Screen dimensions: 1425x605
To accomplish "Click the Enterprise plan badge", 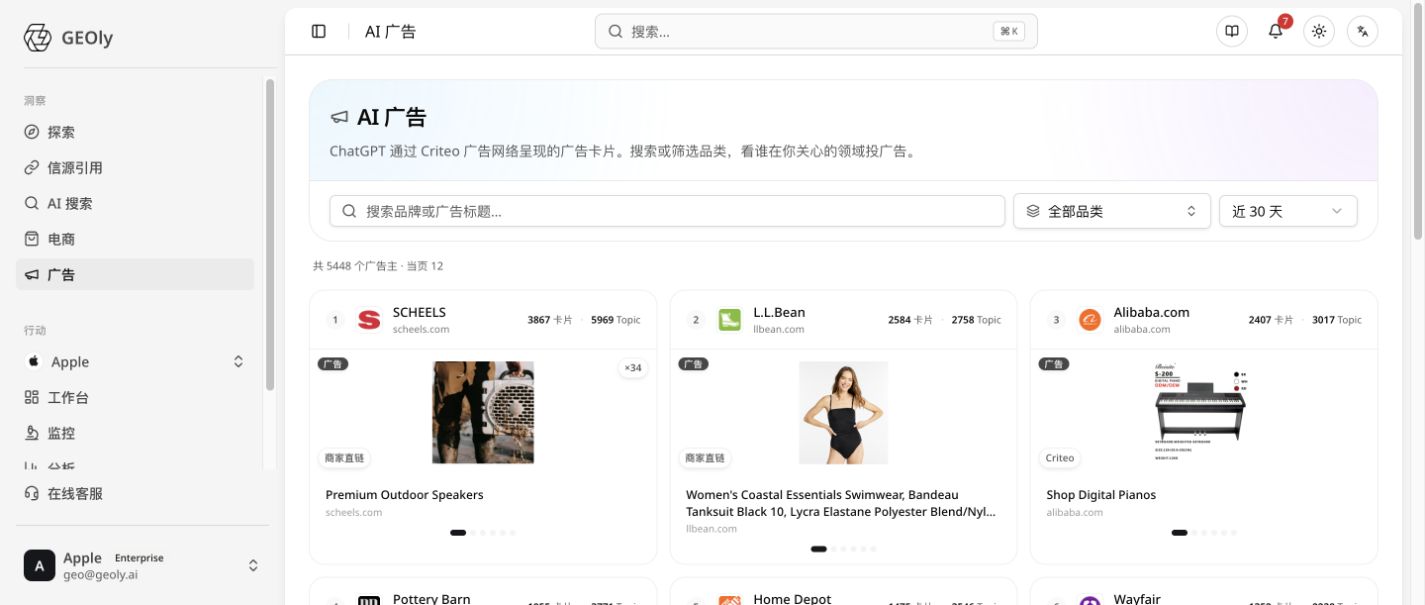I will pos(139,558).
